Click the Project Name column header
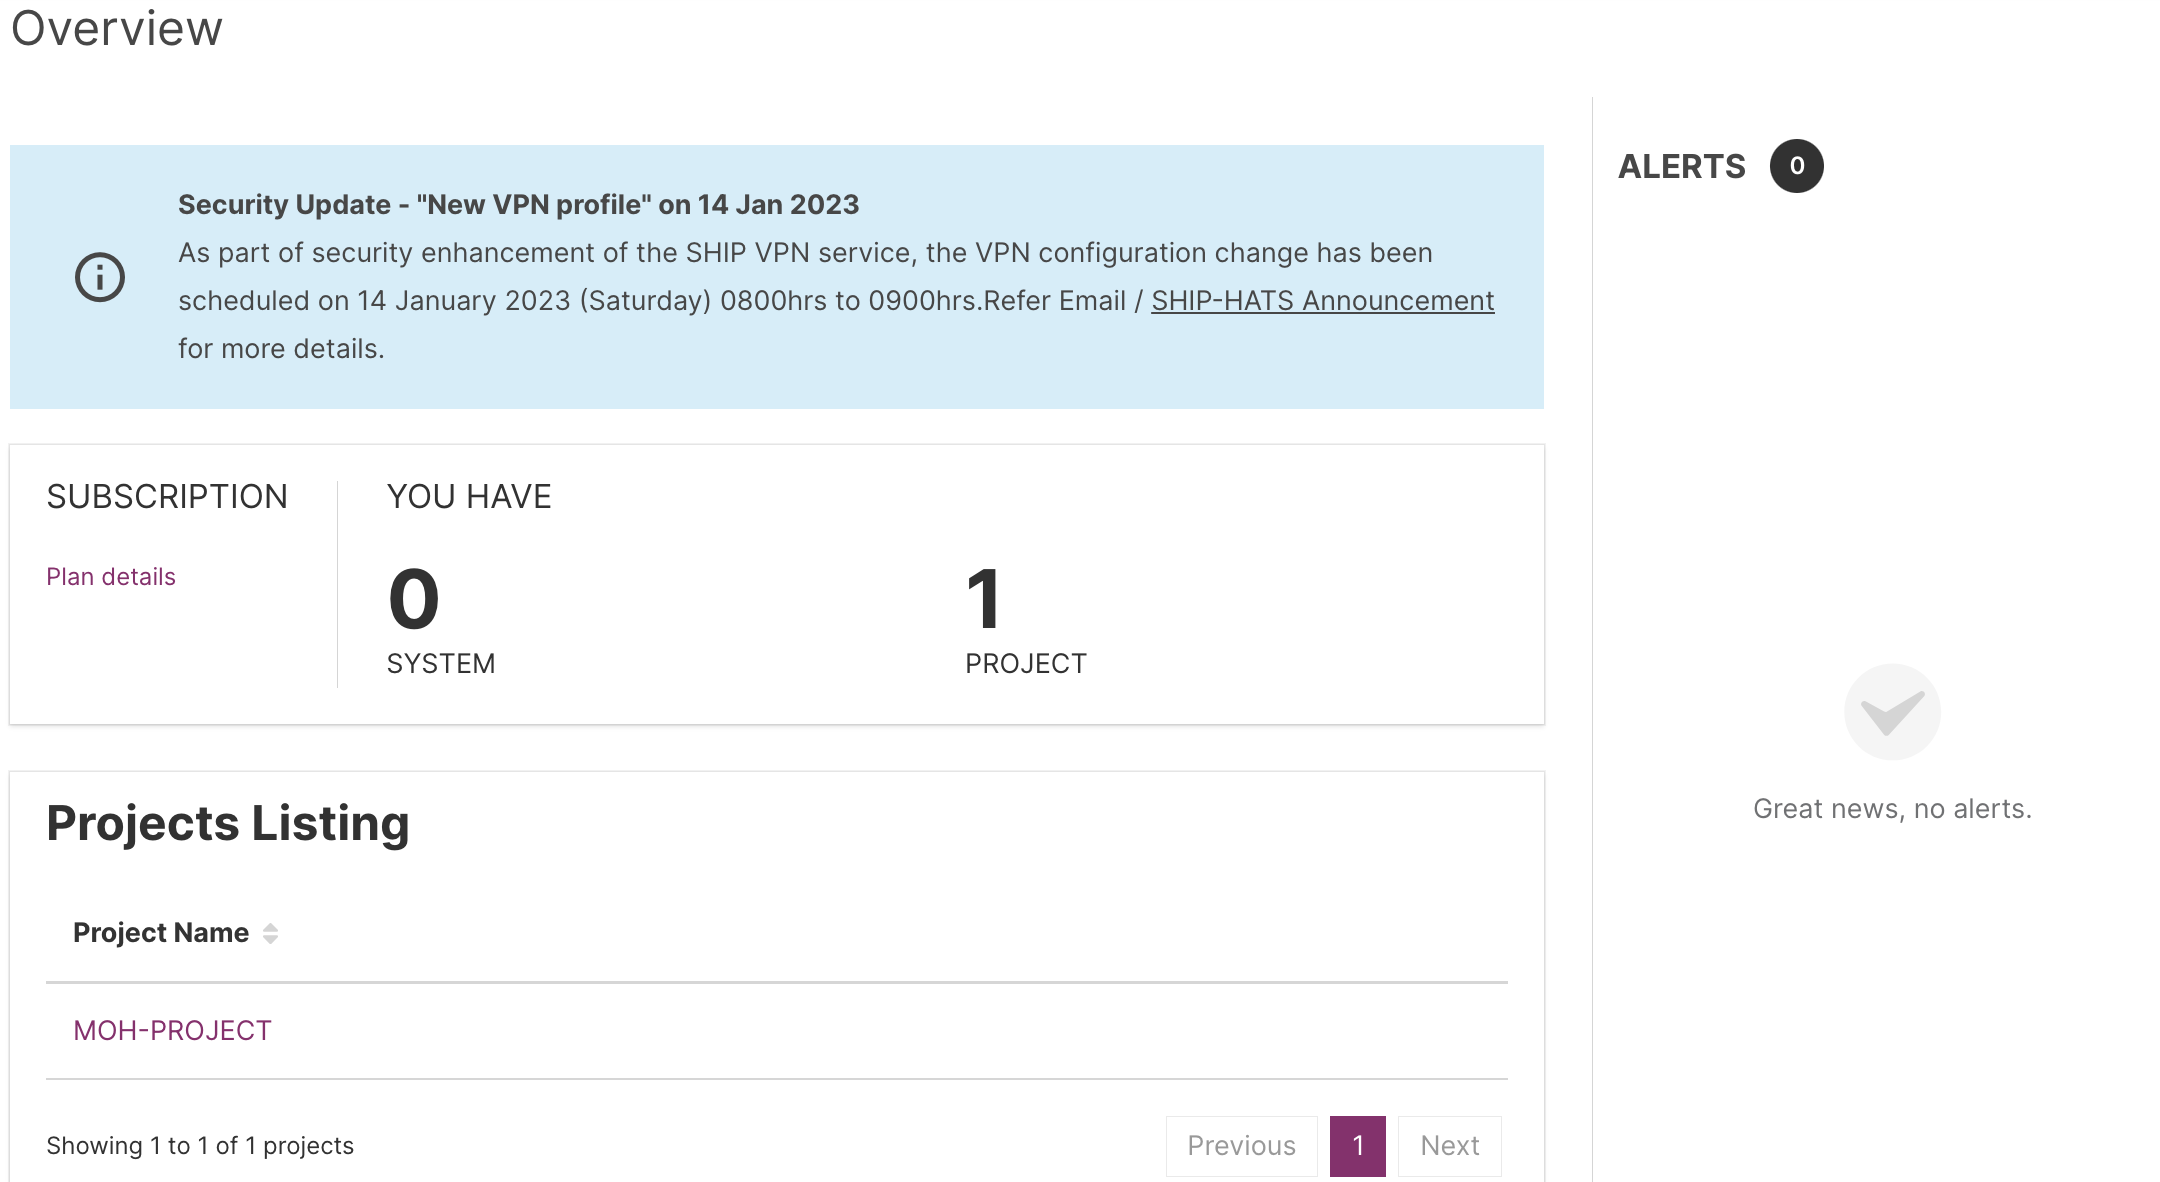 pos(161,933)
